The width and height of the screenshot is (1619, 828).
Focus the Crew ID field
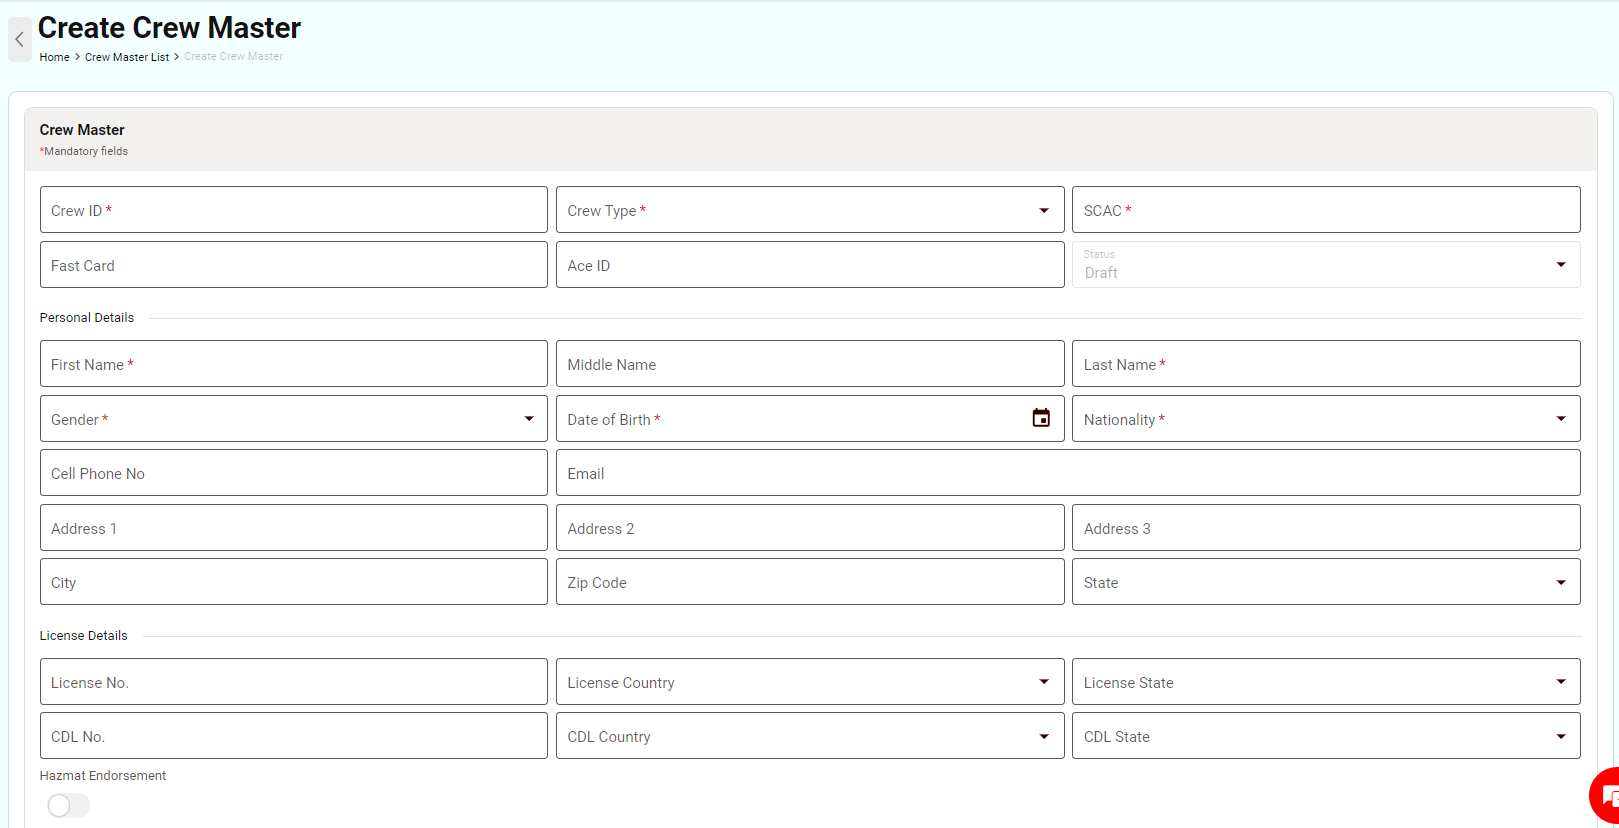point(294,210)
